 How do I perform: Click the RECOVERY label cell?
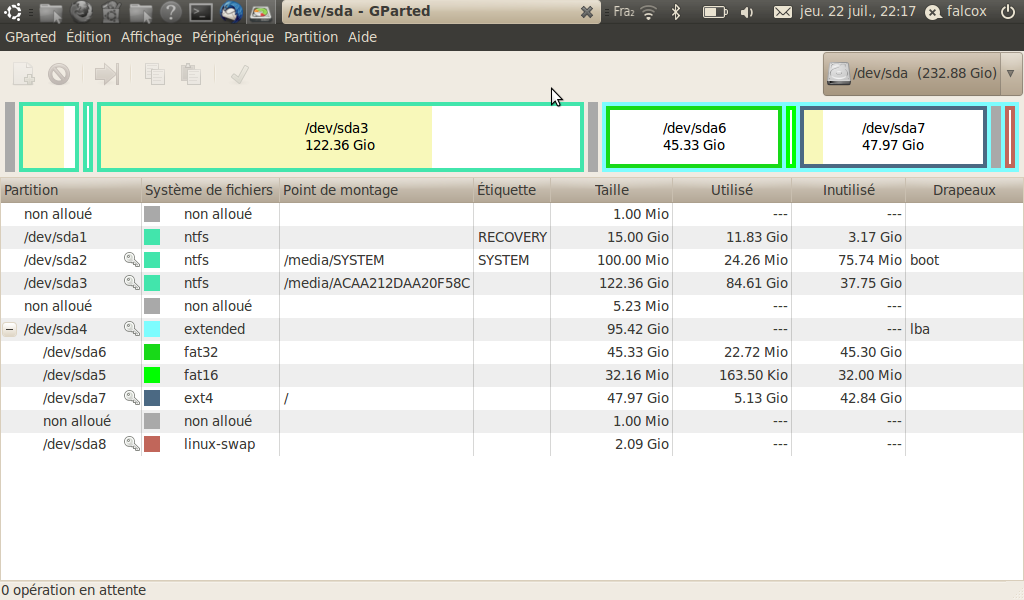[x=512, y=237]
